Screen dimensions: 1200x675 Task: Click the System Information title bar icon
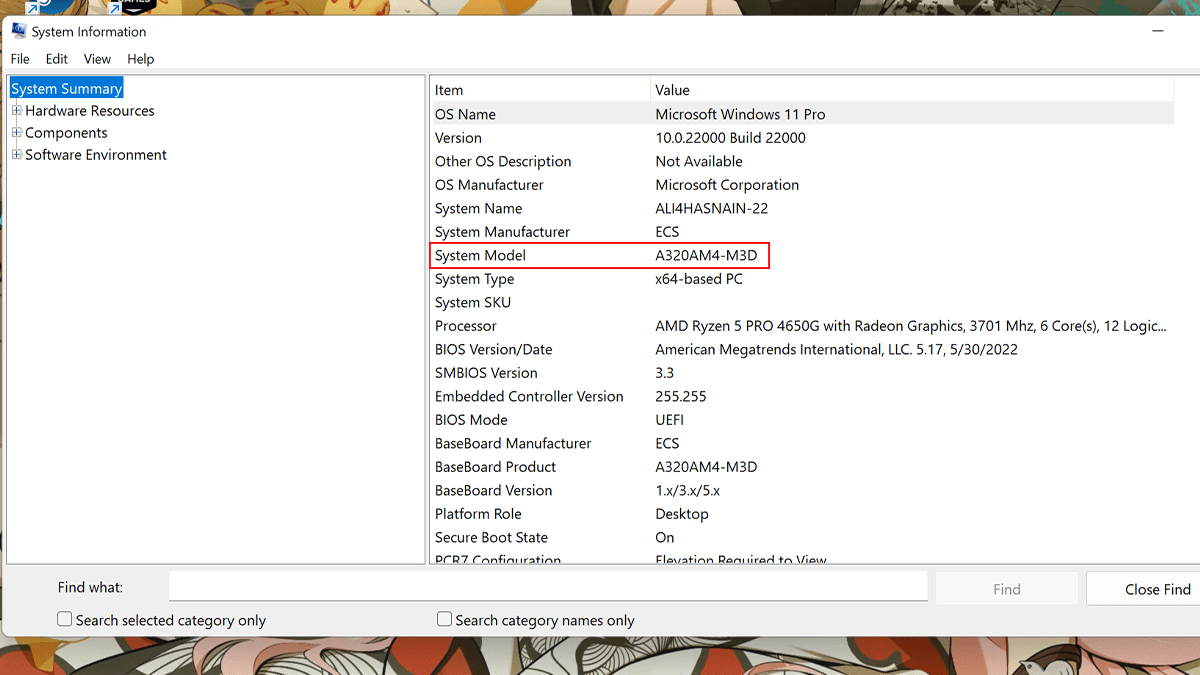point(18,31)
